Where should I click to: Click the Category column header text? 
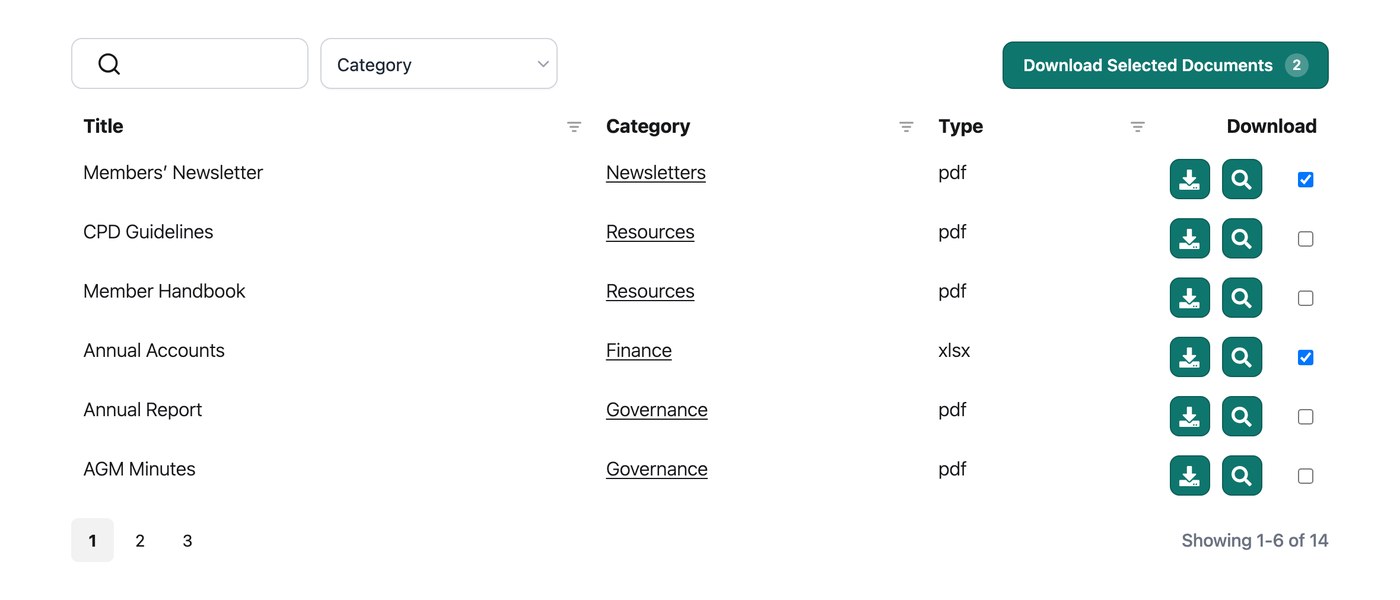click(648, 126)
